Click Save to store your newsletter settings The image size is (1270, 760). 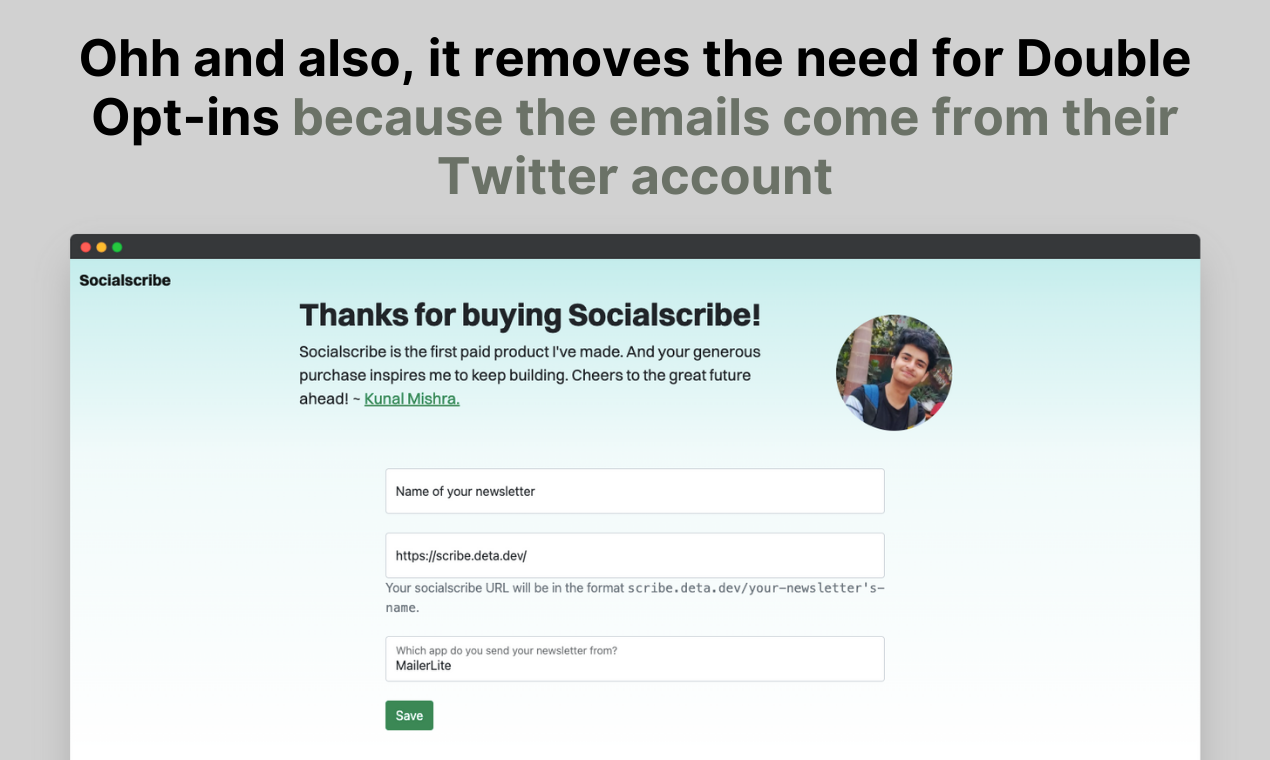pyautogui.click(x=409, y=715)
